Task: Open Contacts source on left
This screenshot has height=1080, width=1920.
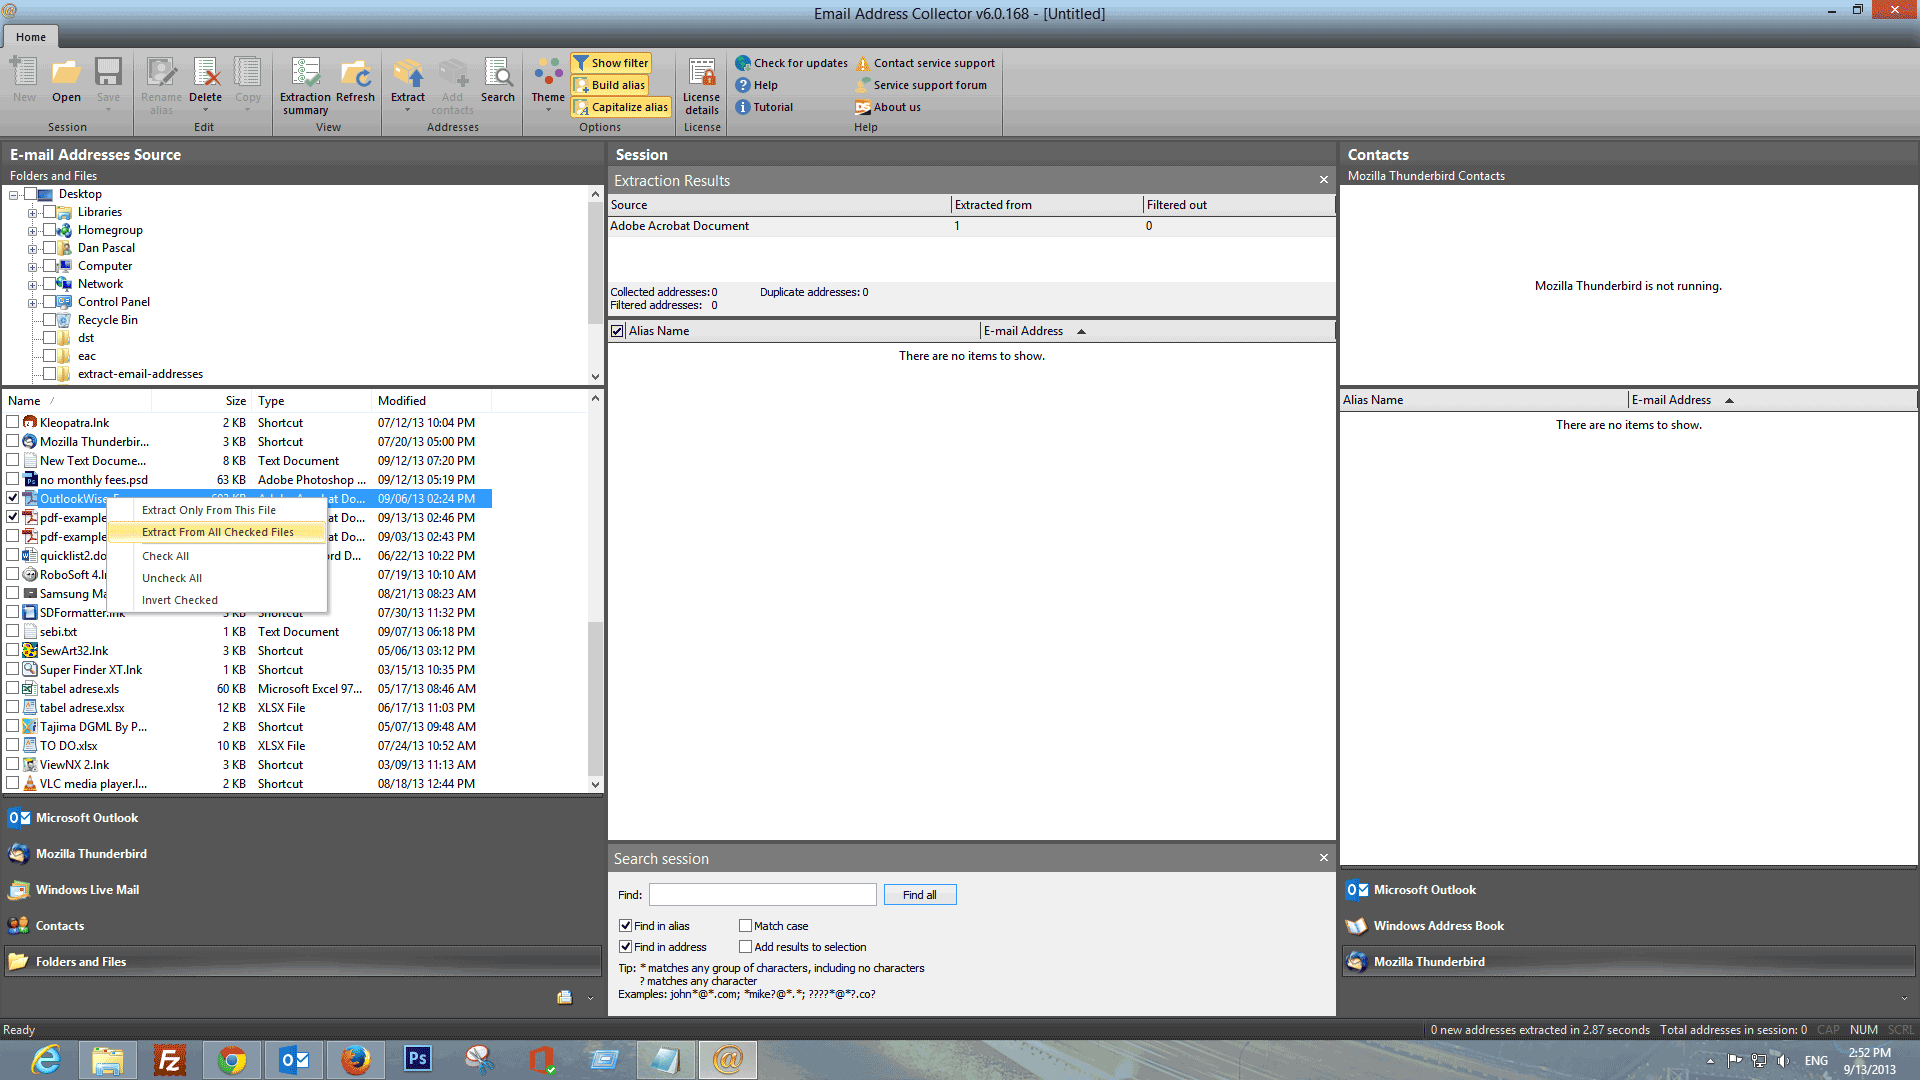Action: point(303,926)
